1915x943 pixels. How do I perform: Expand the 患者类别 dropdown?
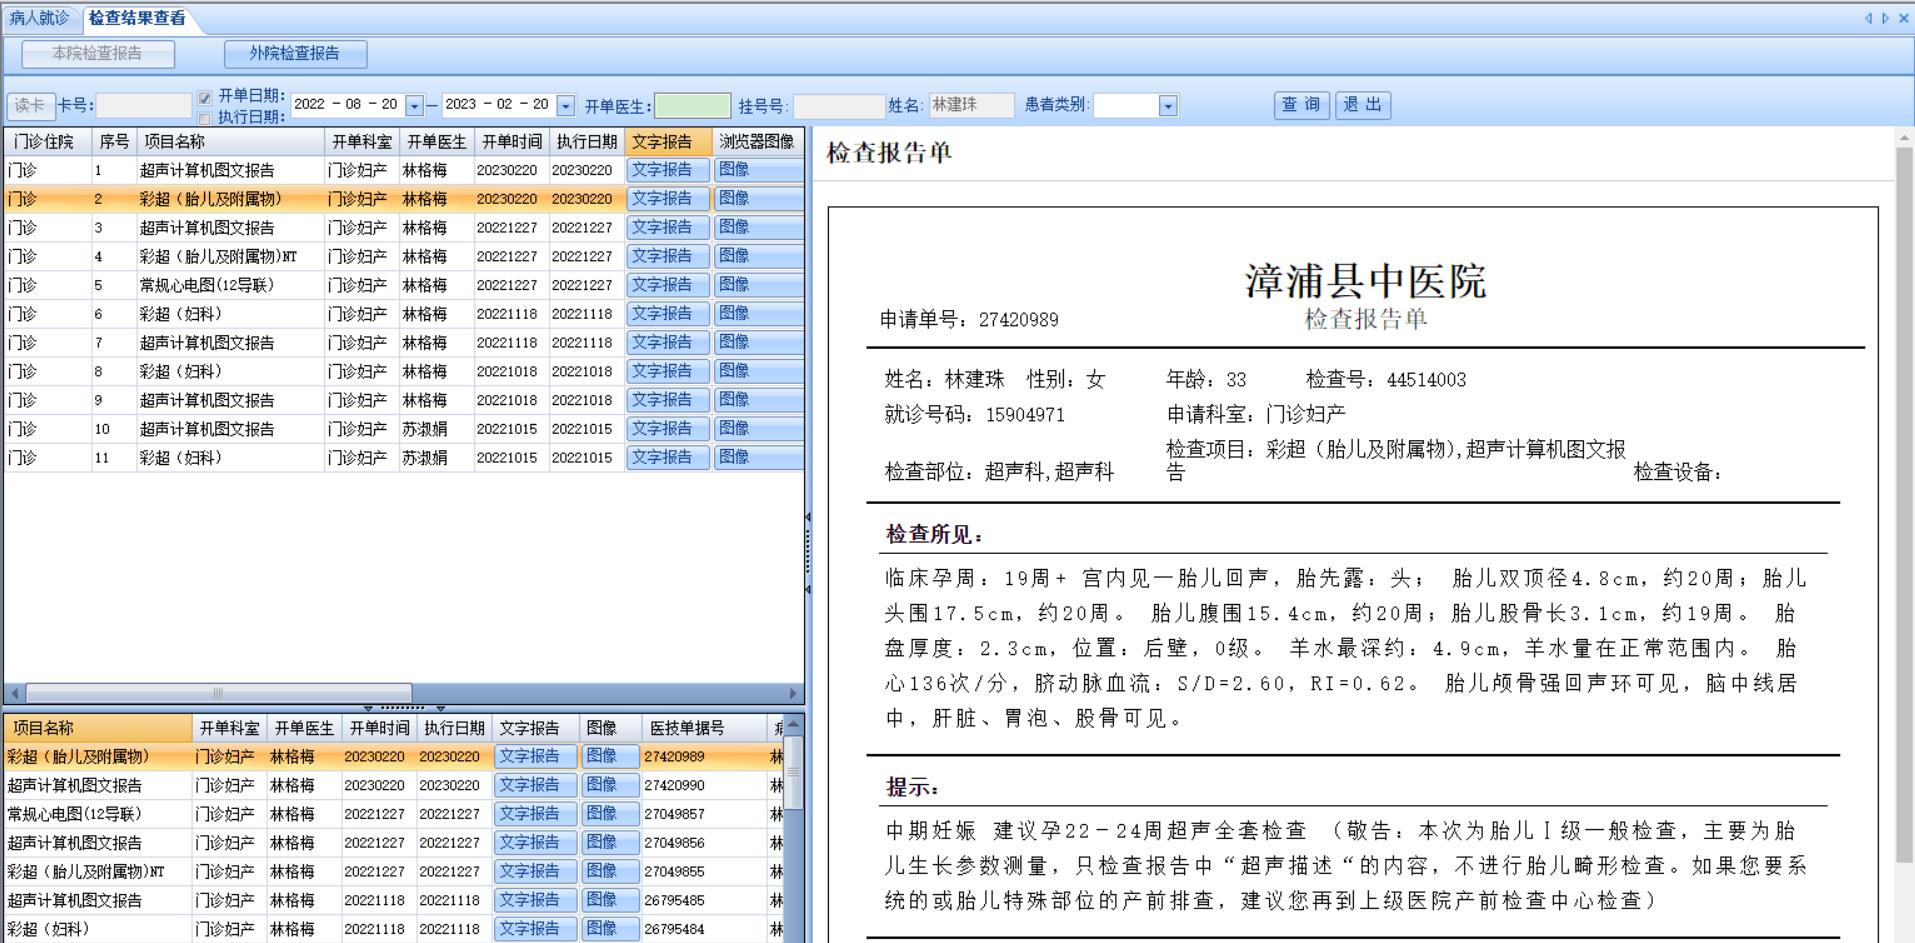(1168, 106)
